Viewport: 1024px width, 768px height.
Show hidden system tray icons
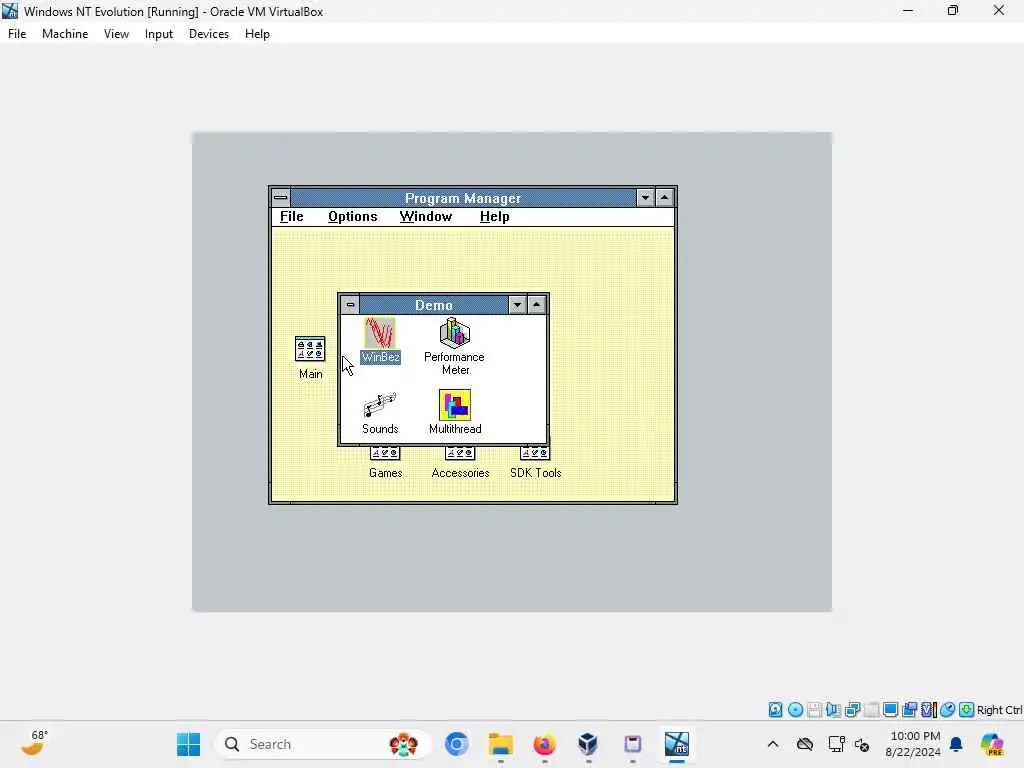click(773, 744)
